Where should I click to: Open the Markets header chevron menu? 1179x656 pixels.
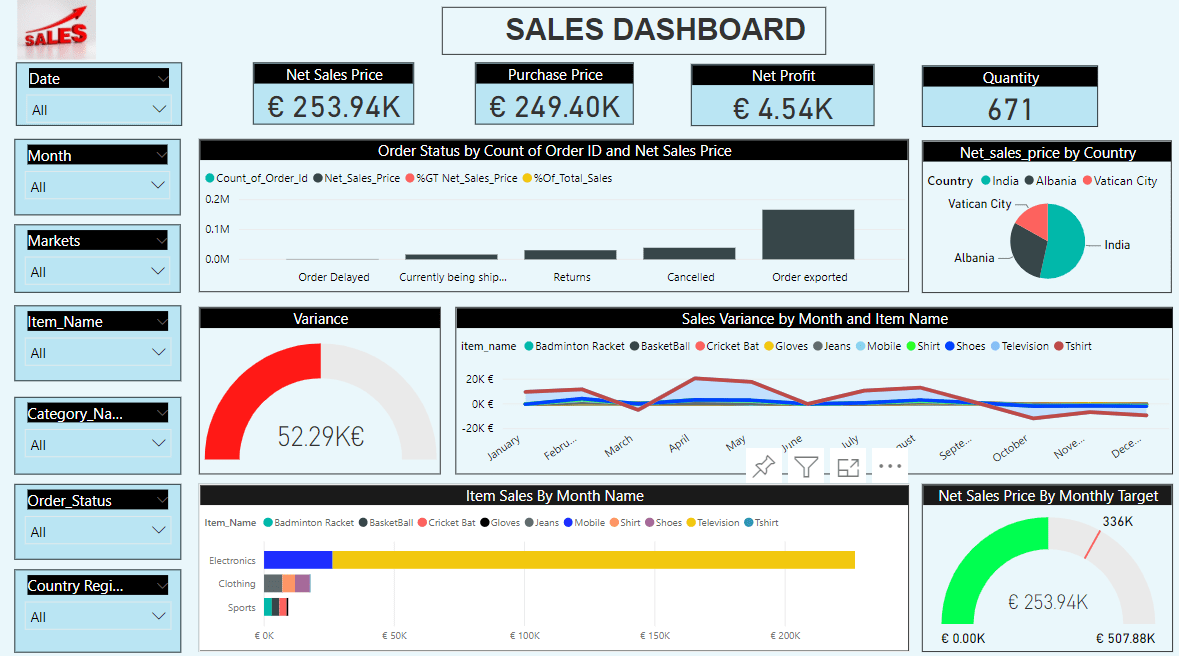[161, 241]
